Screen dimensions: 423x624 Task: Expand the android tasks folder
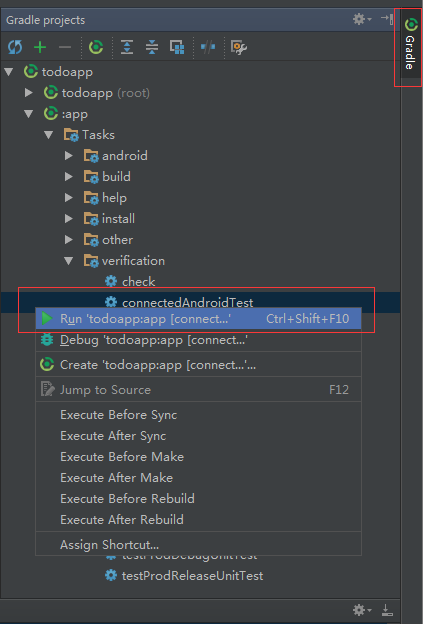[68, 156]
